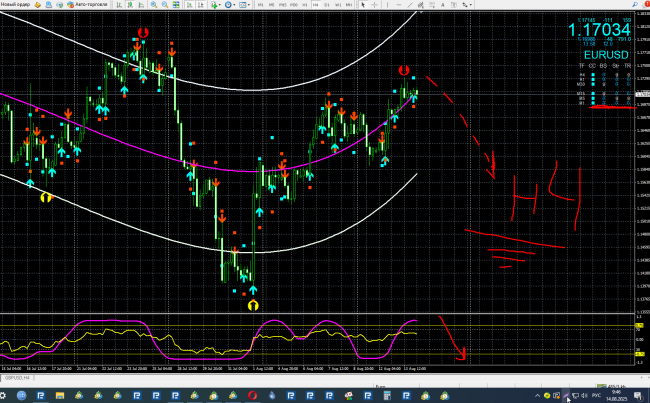650x403 pixels.
Task: Switch chart to H4 timeframe
Action: point(316,6)
